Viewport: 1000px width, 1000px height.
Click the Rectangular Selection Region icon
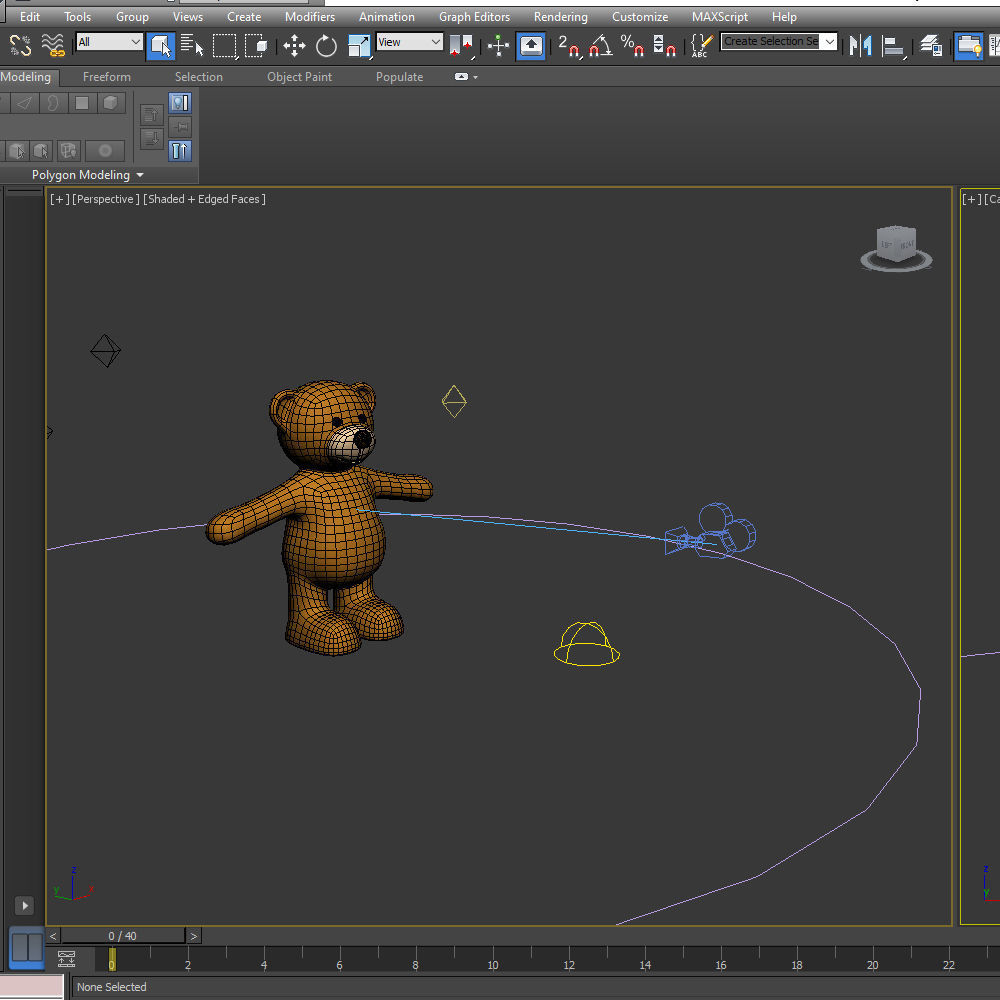[x=224, y=45]
